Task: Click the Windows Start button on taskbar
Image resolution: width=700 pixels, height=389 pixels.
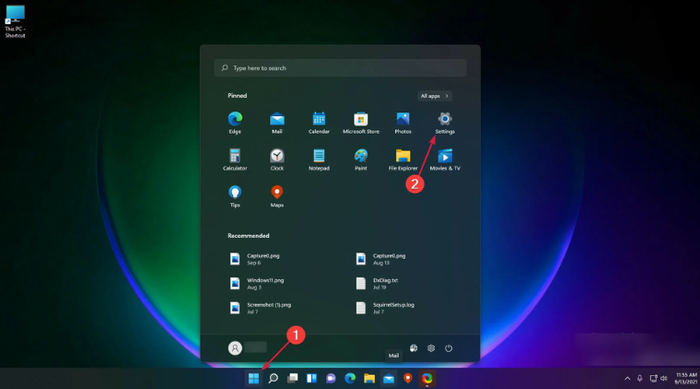Action: coord(254,378)
